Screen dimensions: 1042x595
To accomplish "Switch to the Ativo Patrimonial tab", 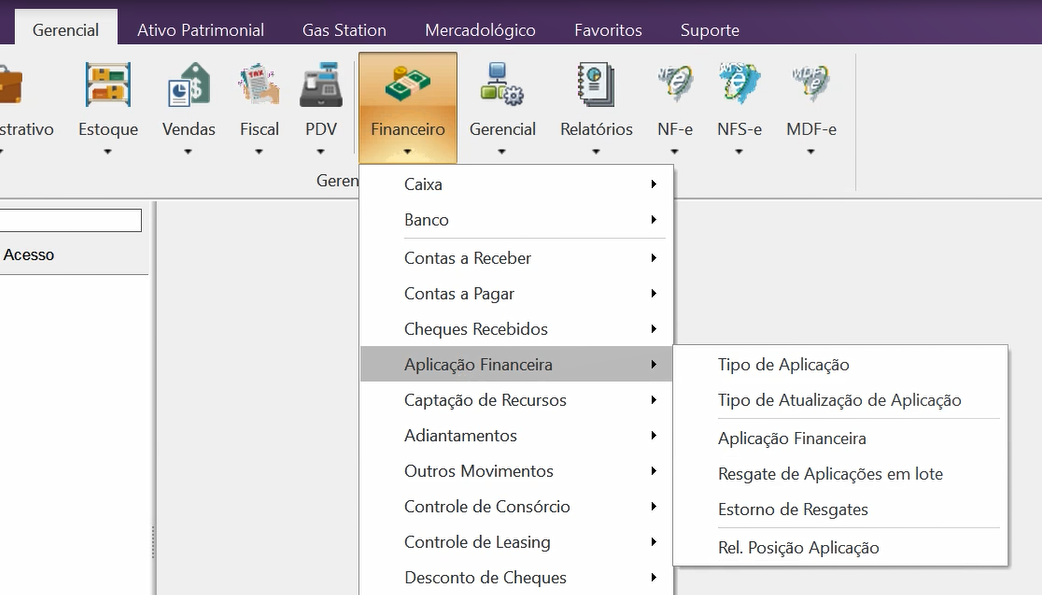I will tap(200, 30).
